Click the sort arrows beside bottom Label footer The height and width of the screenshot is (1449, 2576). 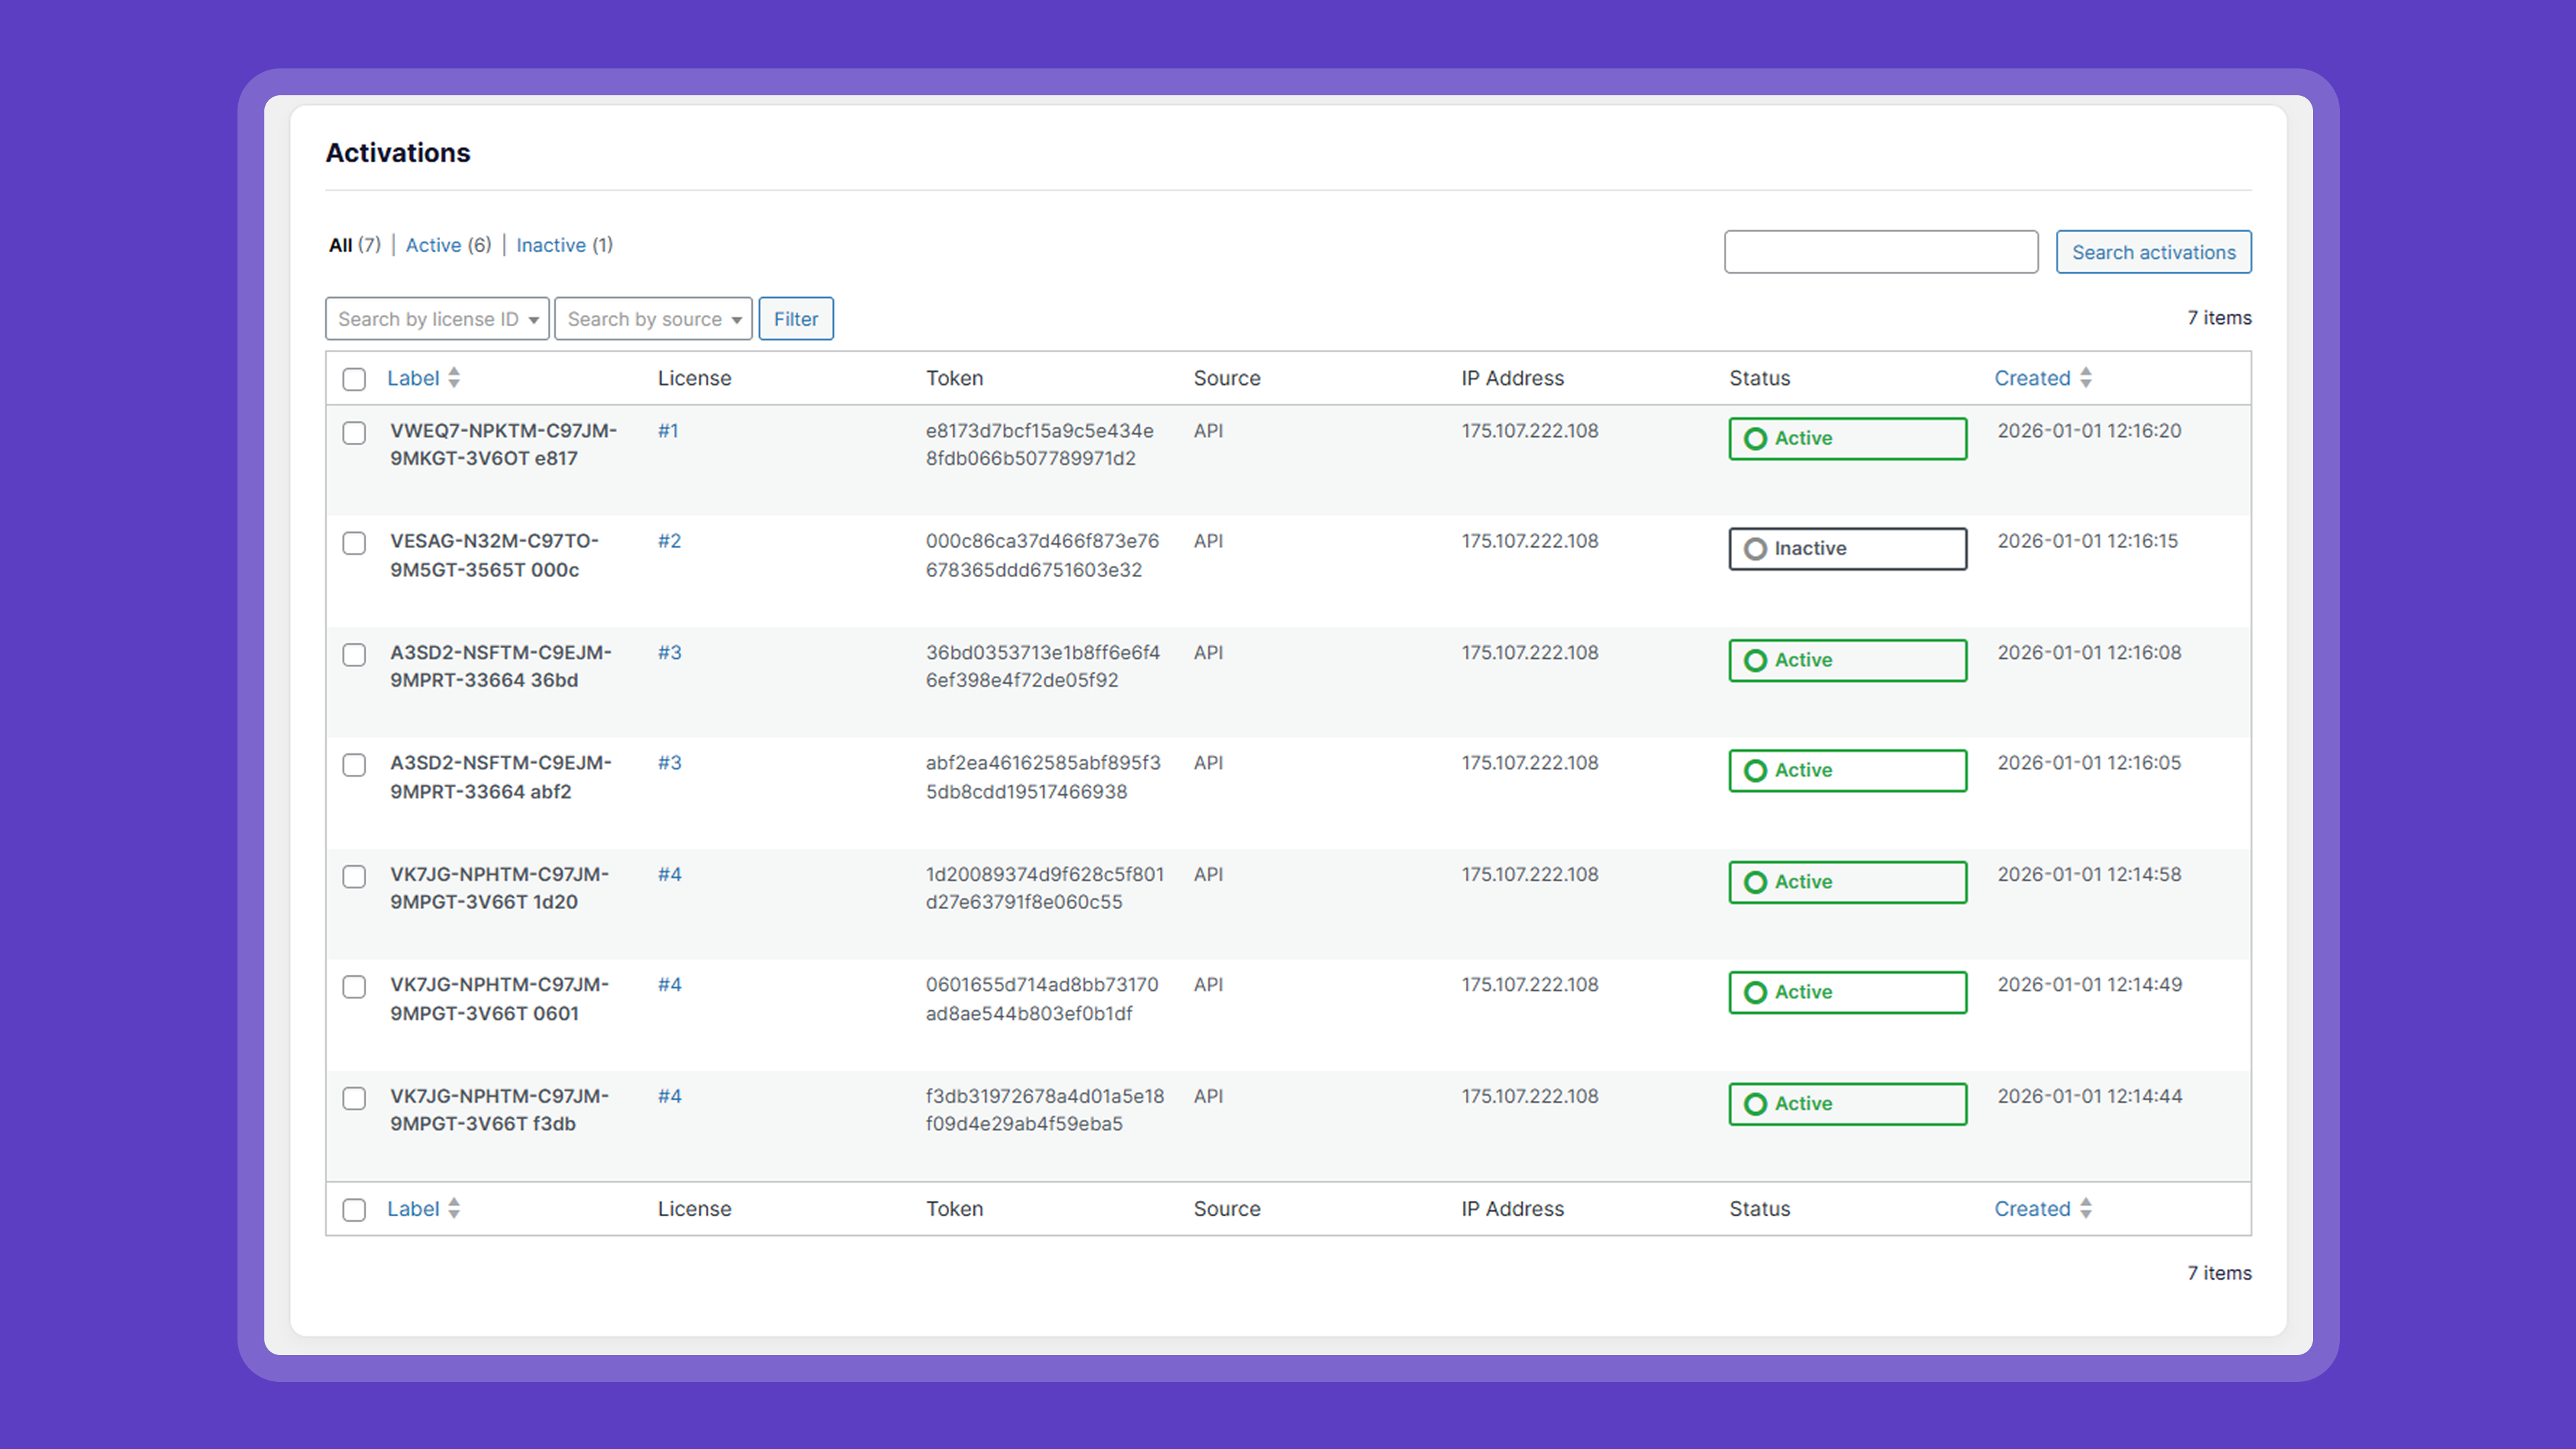tap(454, 1208)
